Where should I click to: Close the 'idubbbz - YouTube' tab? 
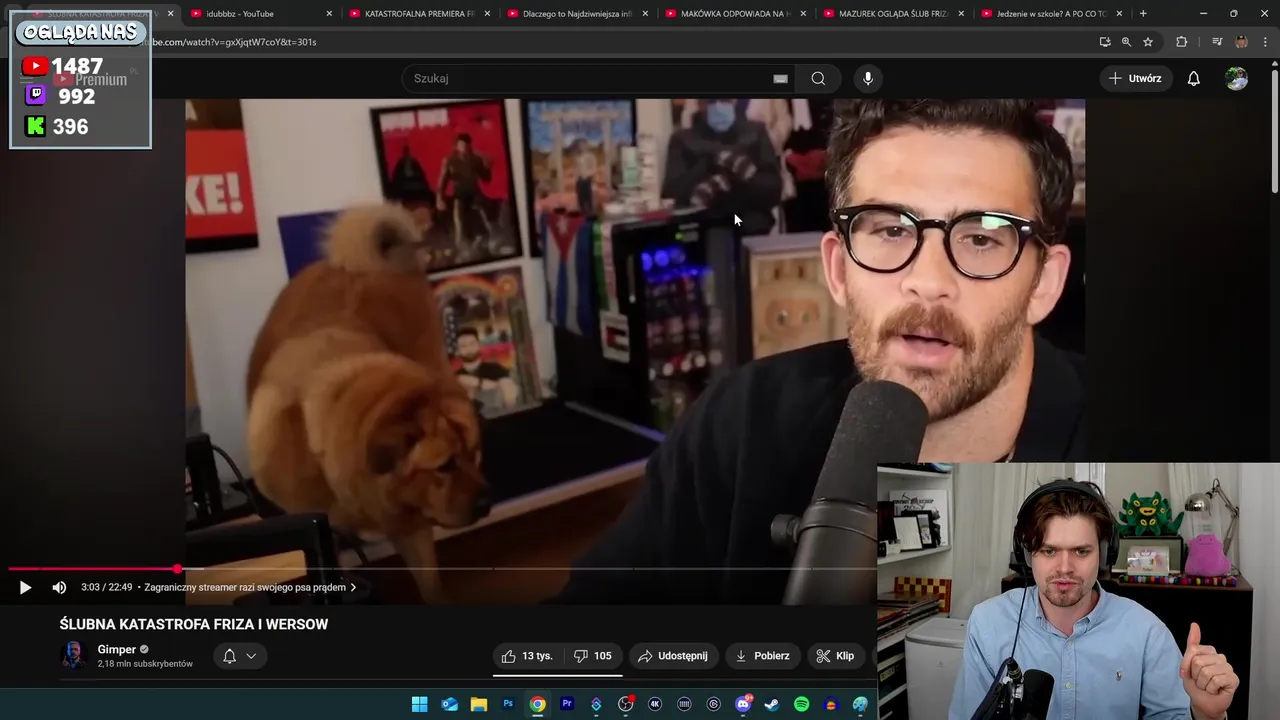point(329,14)
